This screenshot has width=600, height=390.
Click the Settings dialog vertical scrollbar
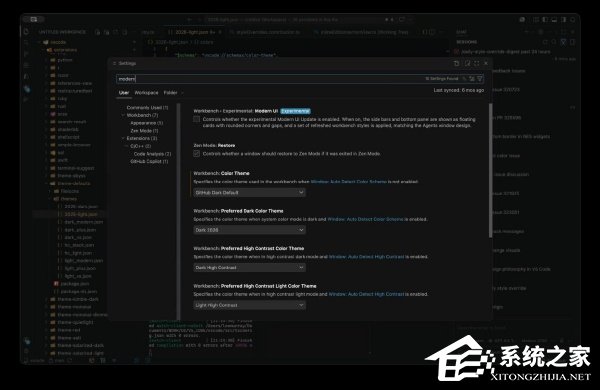pyautogui.click(x=490, y=170)
